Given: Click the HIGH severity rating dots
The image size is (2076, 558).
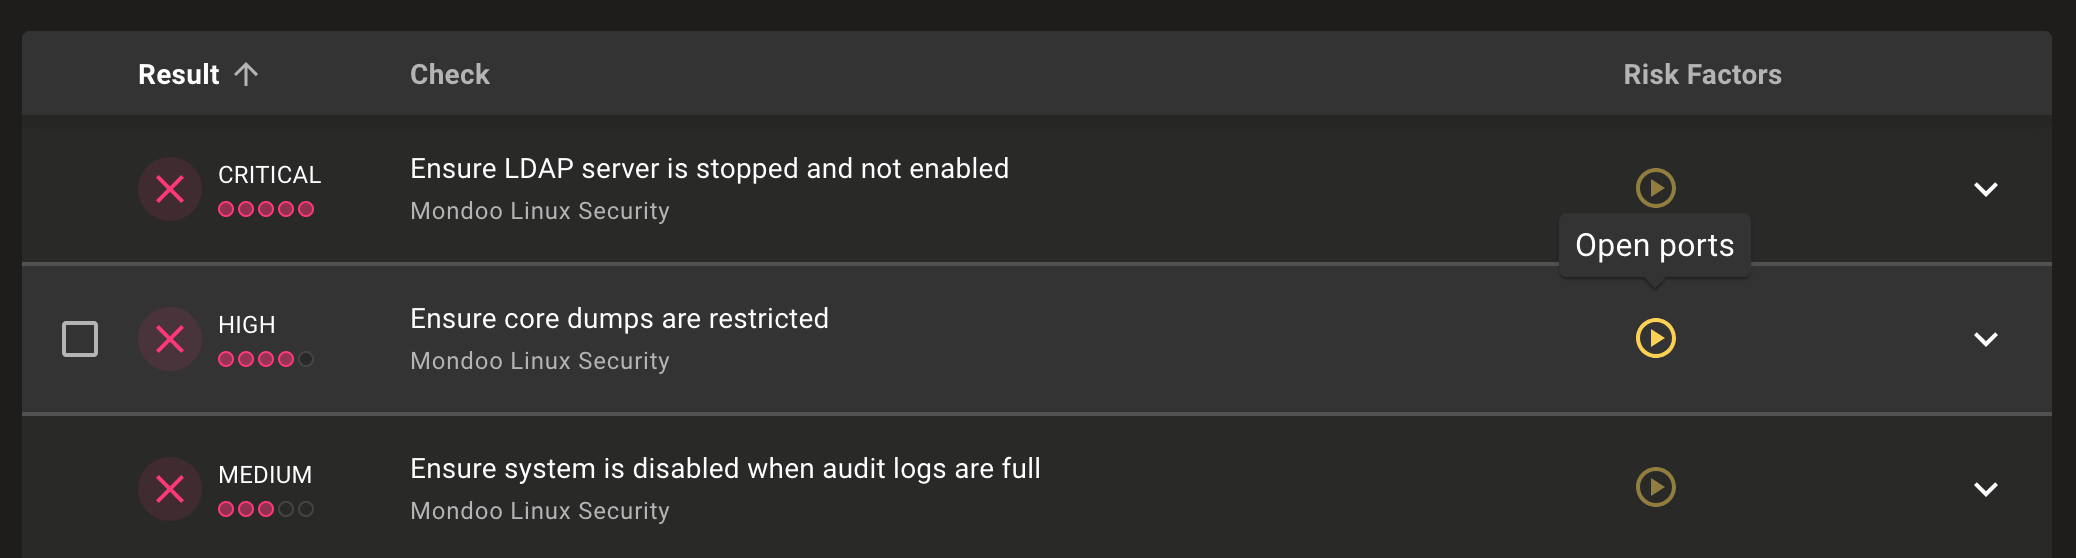Looking at the screenshot, I should pos(266,359).
